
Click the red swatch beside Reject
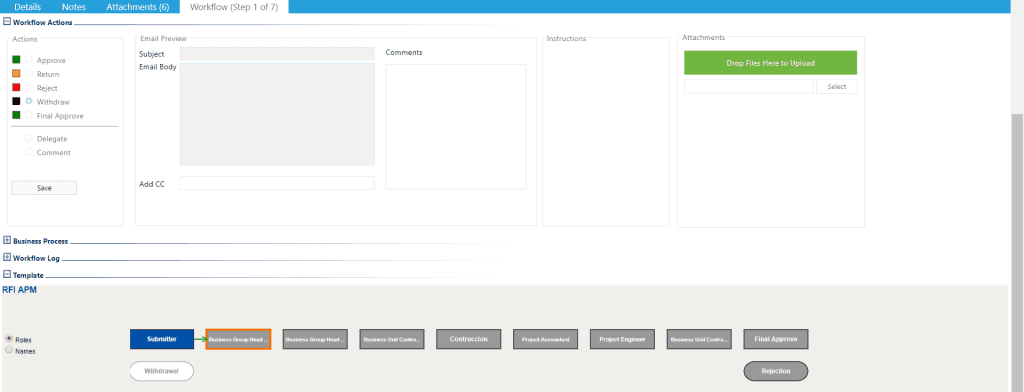pyautogui.click(x=16, y=88)
